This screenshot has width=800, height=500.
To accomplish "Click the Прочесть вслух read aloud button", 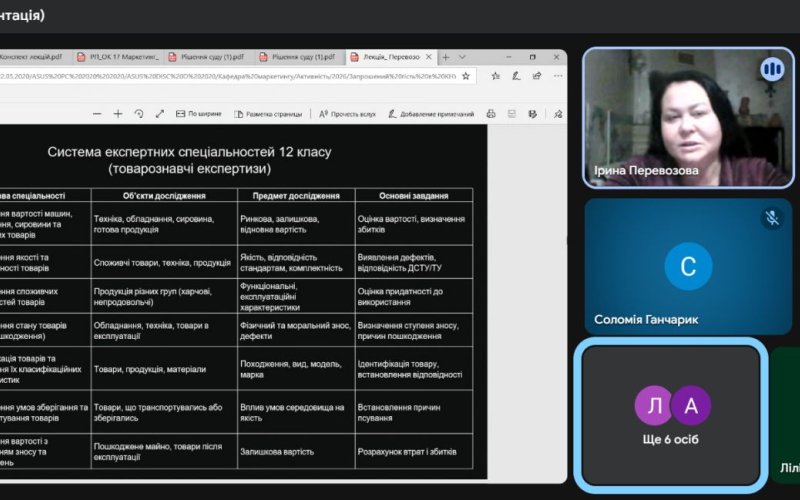I will (x=347, y=114).
